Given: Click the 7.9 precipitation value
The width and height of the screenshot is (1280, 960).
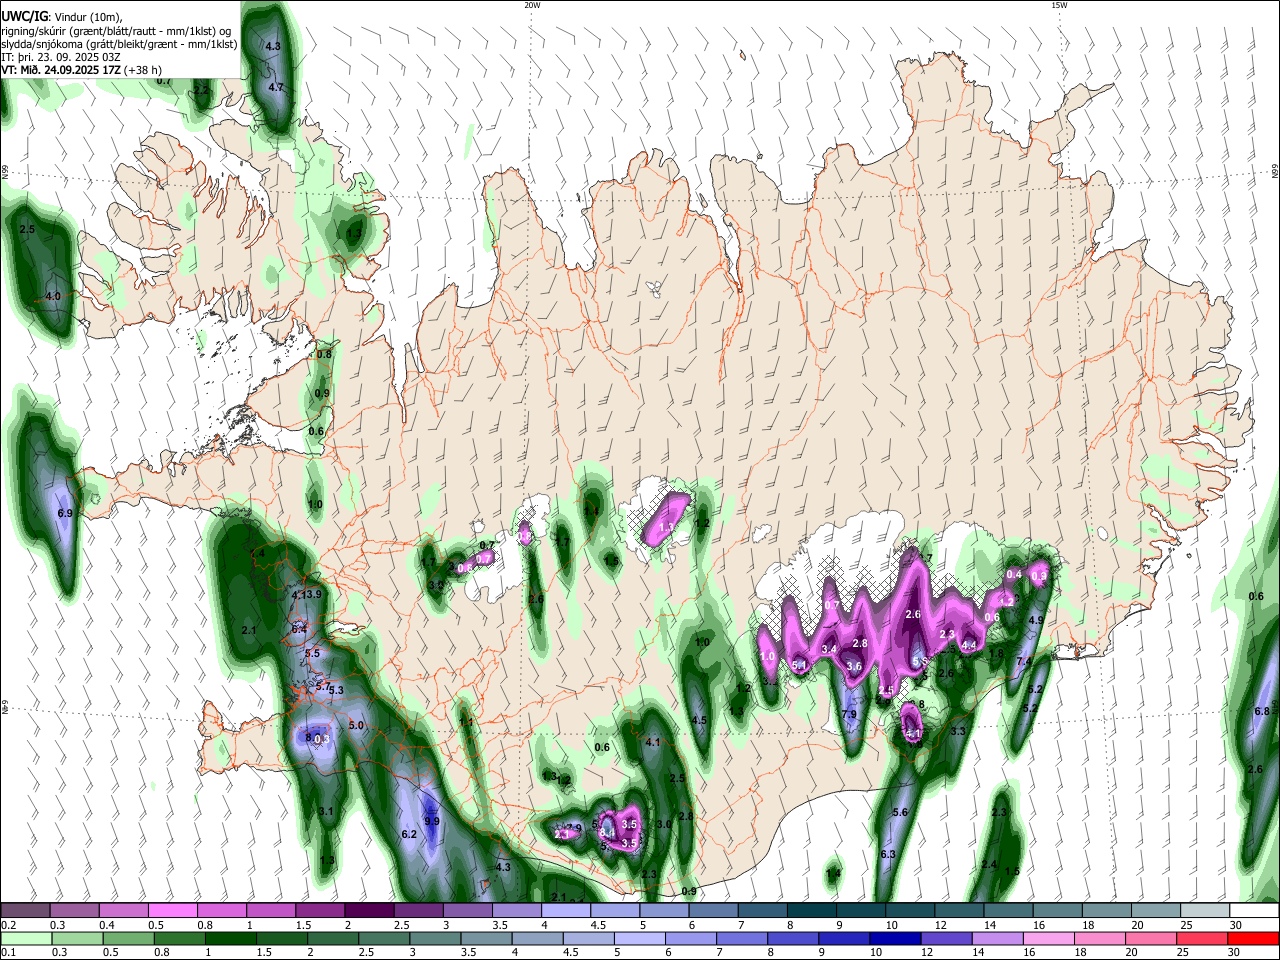Looking at the screenshot, I should (849, 714).
